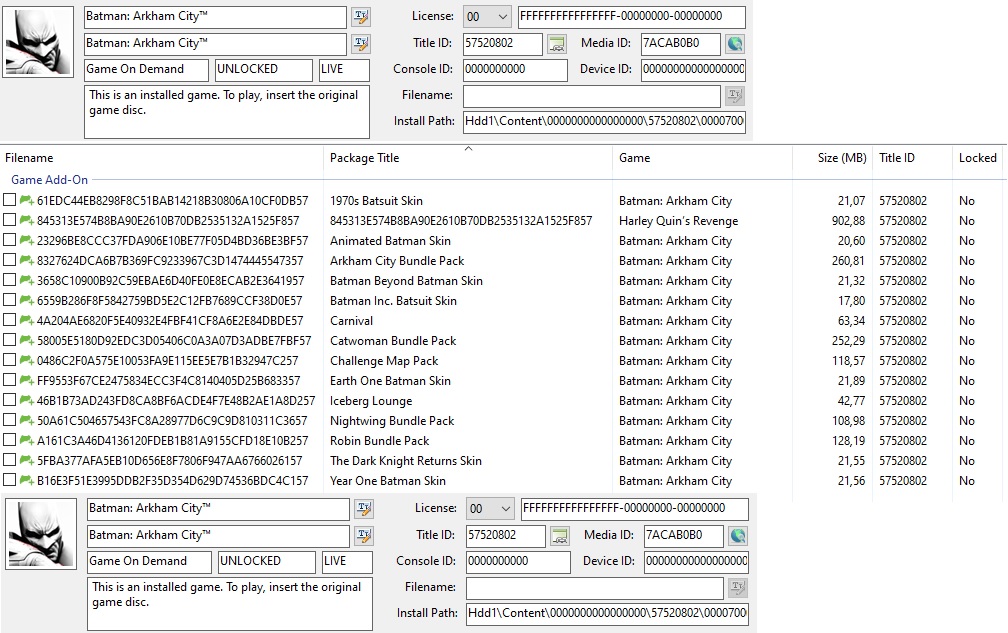The width and height of the screenshot is (1008, 633).
Task: Click the top Install Path field
Action: (604, 121)
